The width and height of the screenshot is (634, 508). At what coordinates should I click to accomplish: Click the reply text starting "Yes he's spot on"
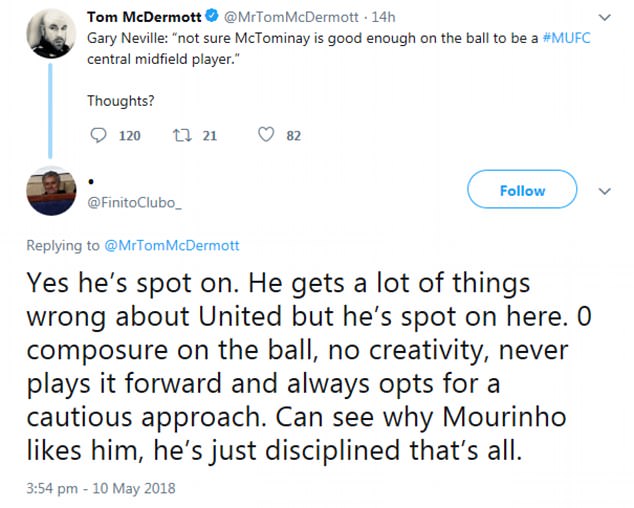click(x=300, y=366)
